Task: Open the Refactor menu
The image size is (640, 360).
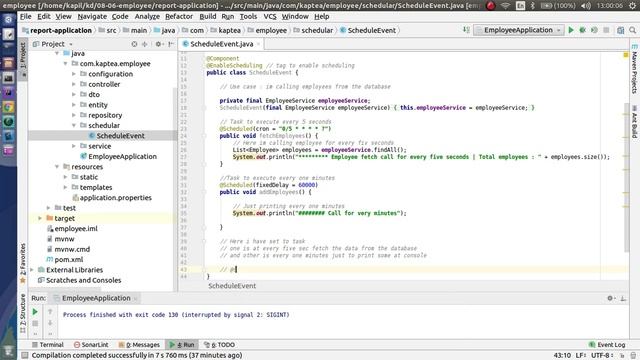Action: coord(179,17)
